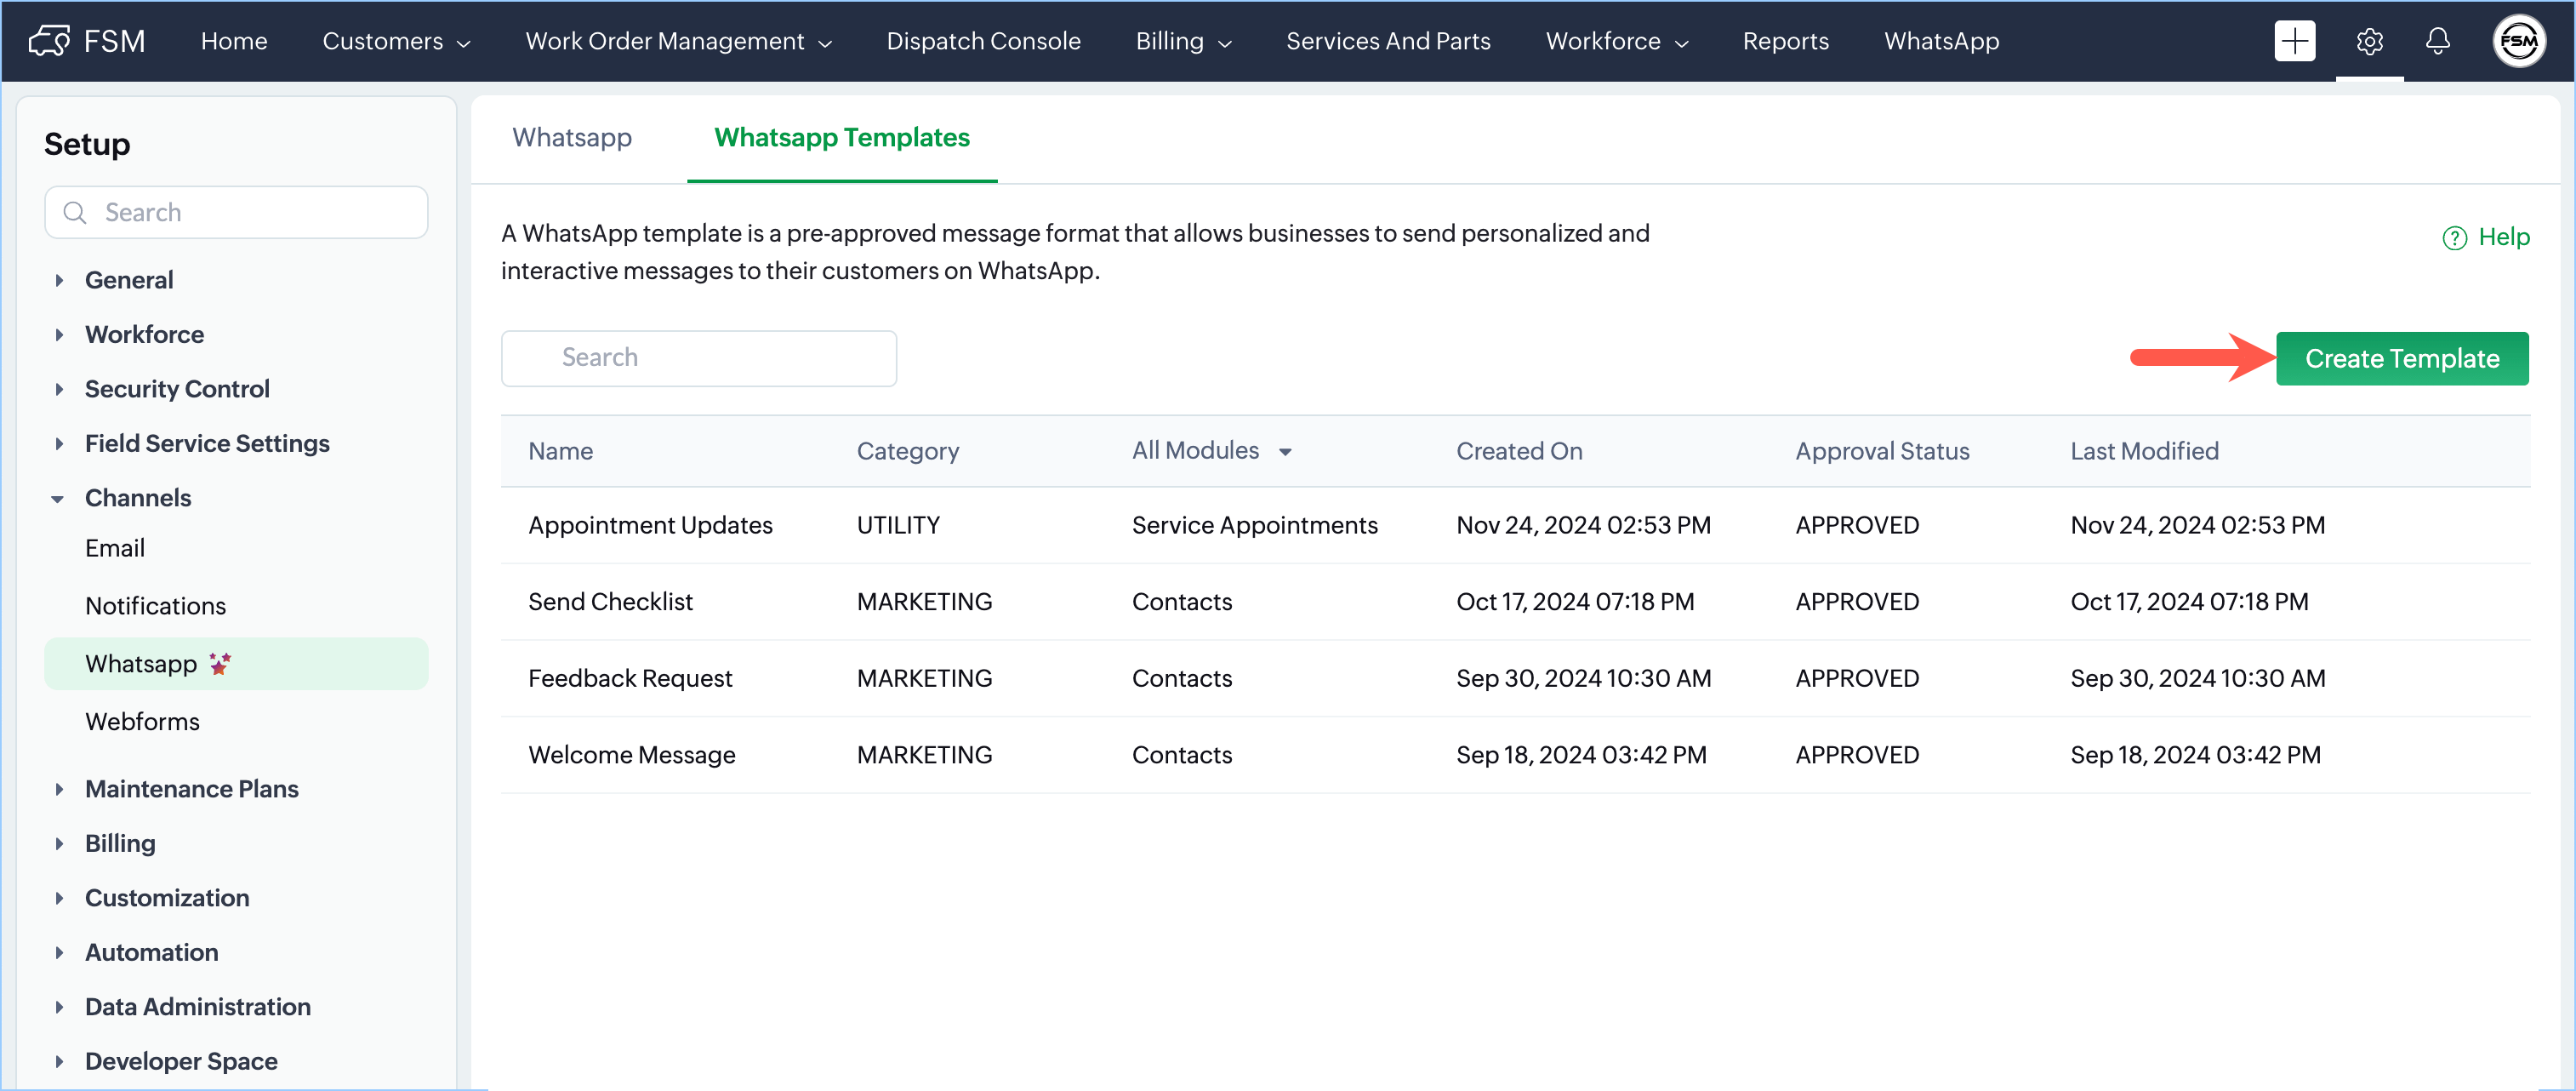The height and width of the screenshot is (1091, 2576).
Task: Click the plus quick-create icon
Action: (2294, 41)
